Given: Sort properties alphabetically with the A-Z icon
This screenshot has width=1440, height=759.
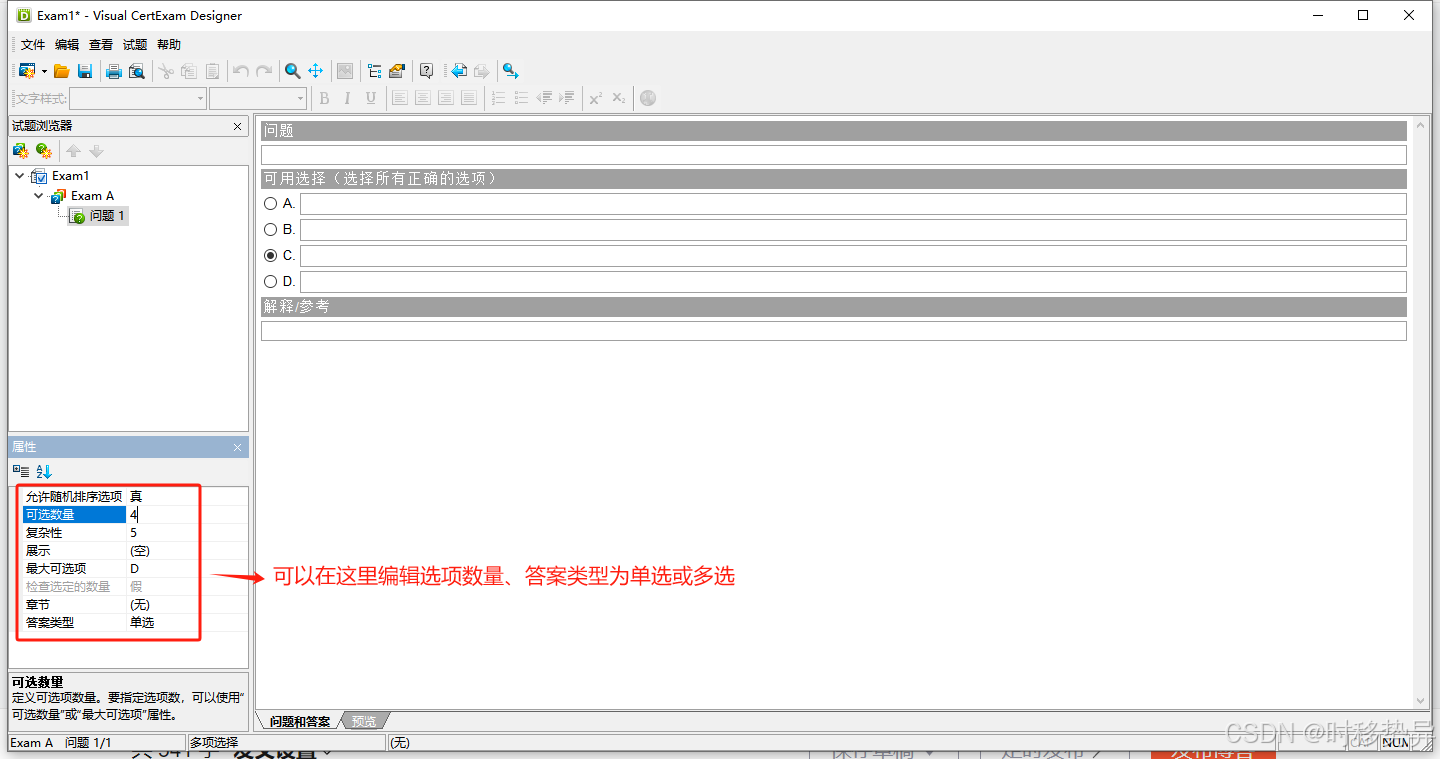Looking at the screenshot, I should [43, 471].
